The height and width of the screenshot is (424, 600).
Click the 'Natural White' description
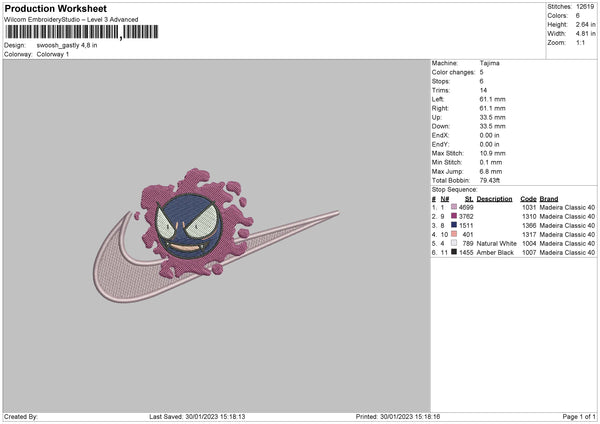(497, 243)
